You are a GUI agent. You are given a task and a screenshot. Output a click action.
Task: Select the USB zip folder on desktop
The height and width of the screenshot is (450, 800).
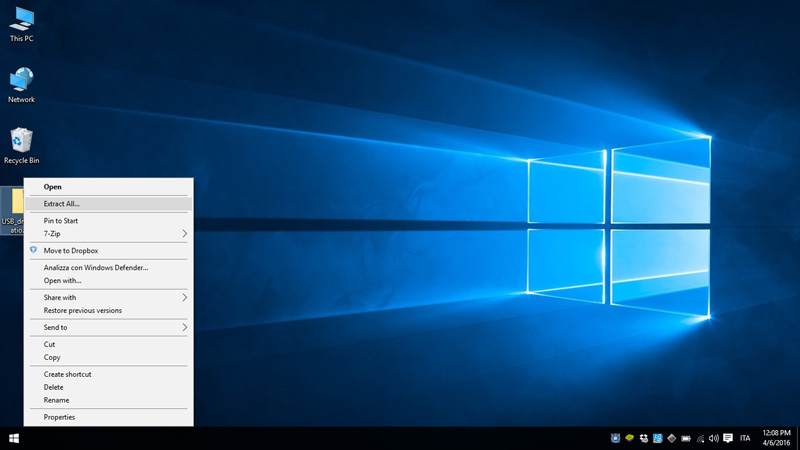point(12,211)
